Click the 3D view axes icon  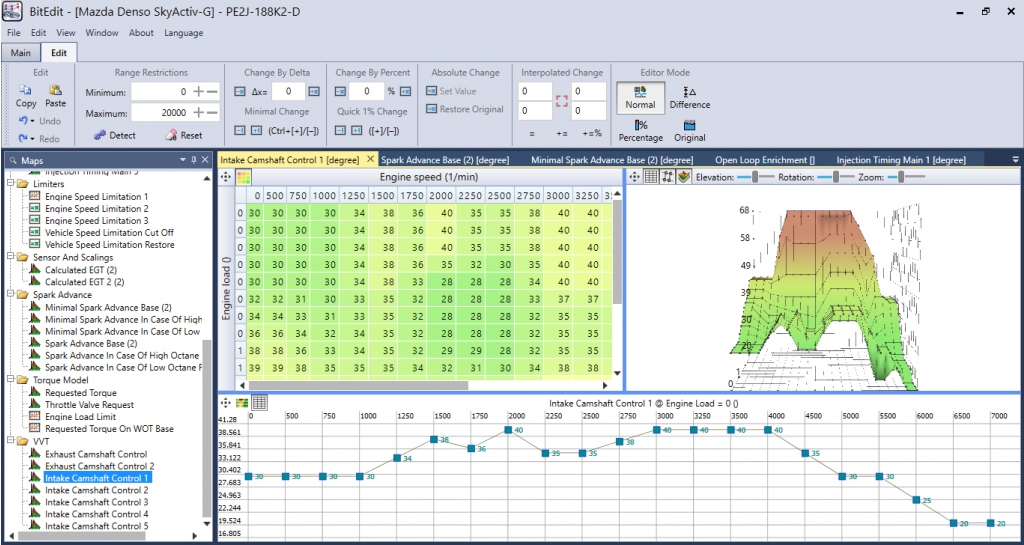[667, 177]
